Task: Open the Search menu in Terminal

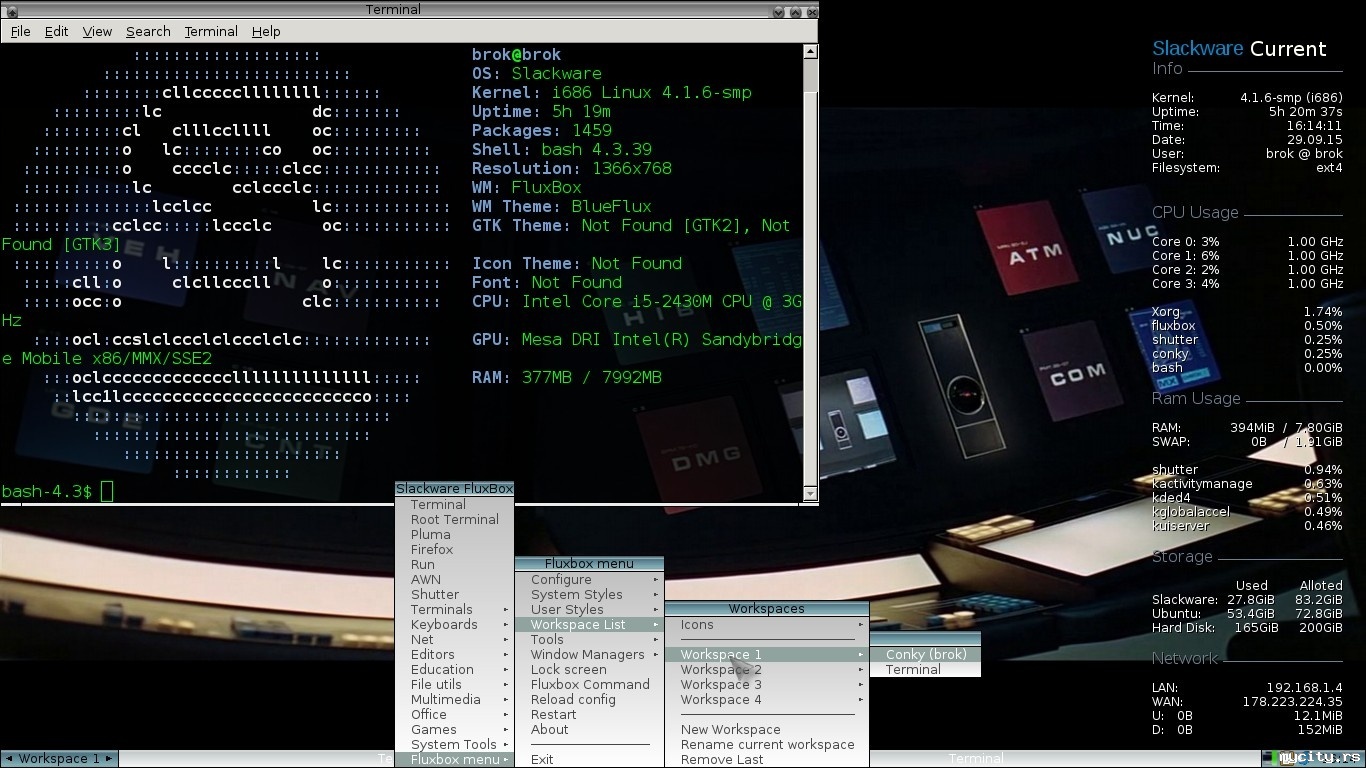Action: coord(148,32)
